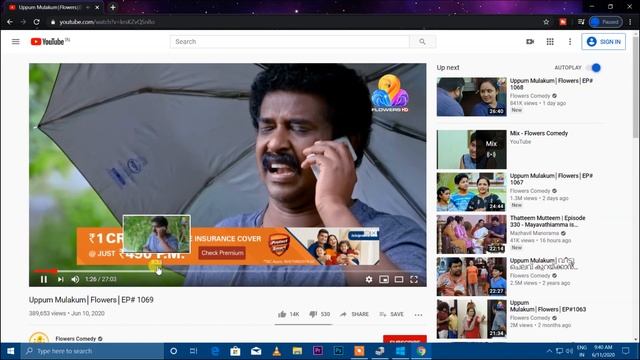This screenshot has height=360, width=640.
Task: Click the page vertical scrollbar
Action: tap(636, 88)
